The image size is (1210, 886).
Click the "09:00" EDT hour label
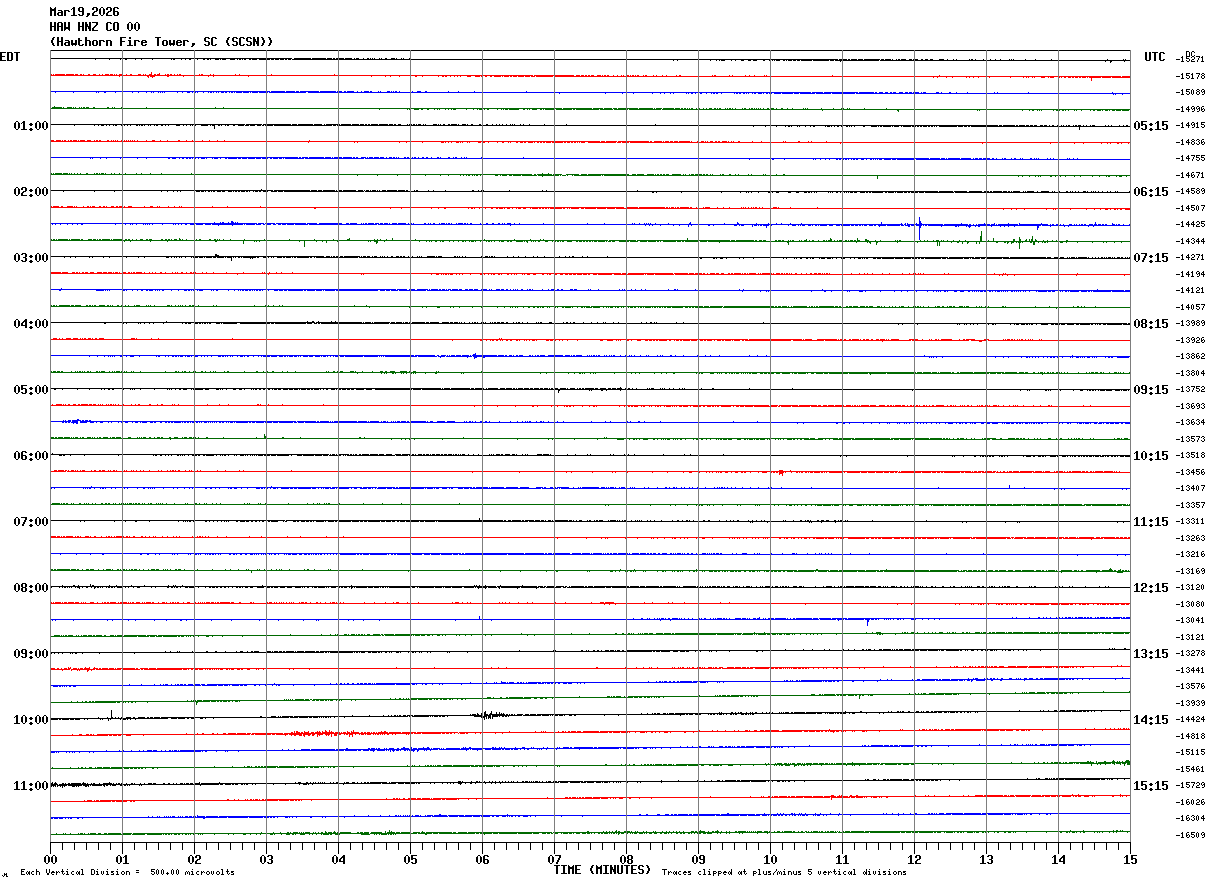click(x=31, y=654)
